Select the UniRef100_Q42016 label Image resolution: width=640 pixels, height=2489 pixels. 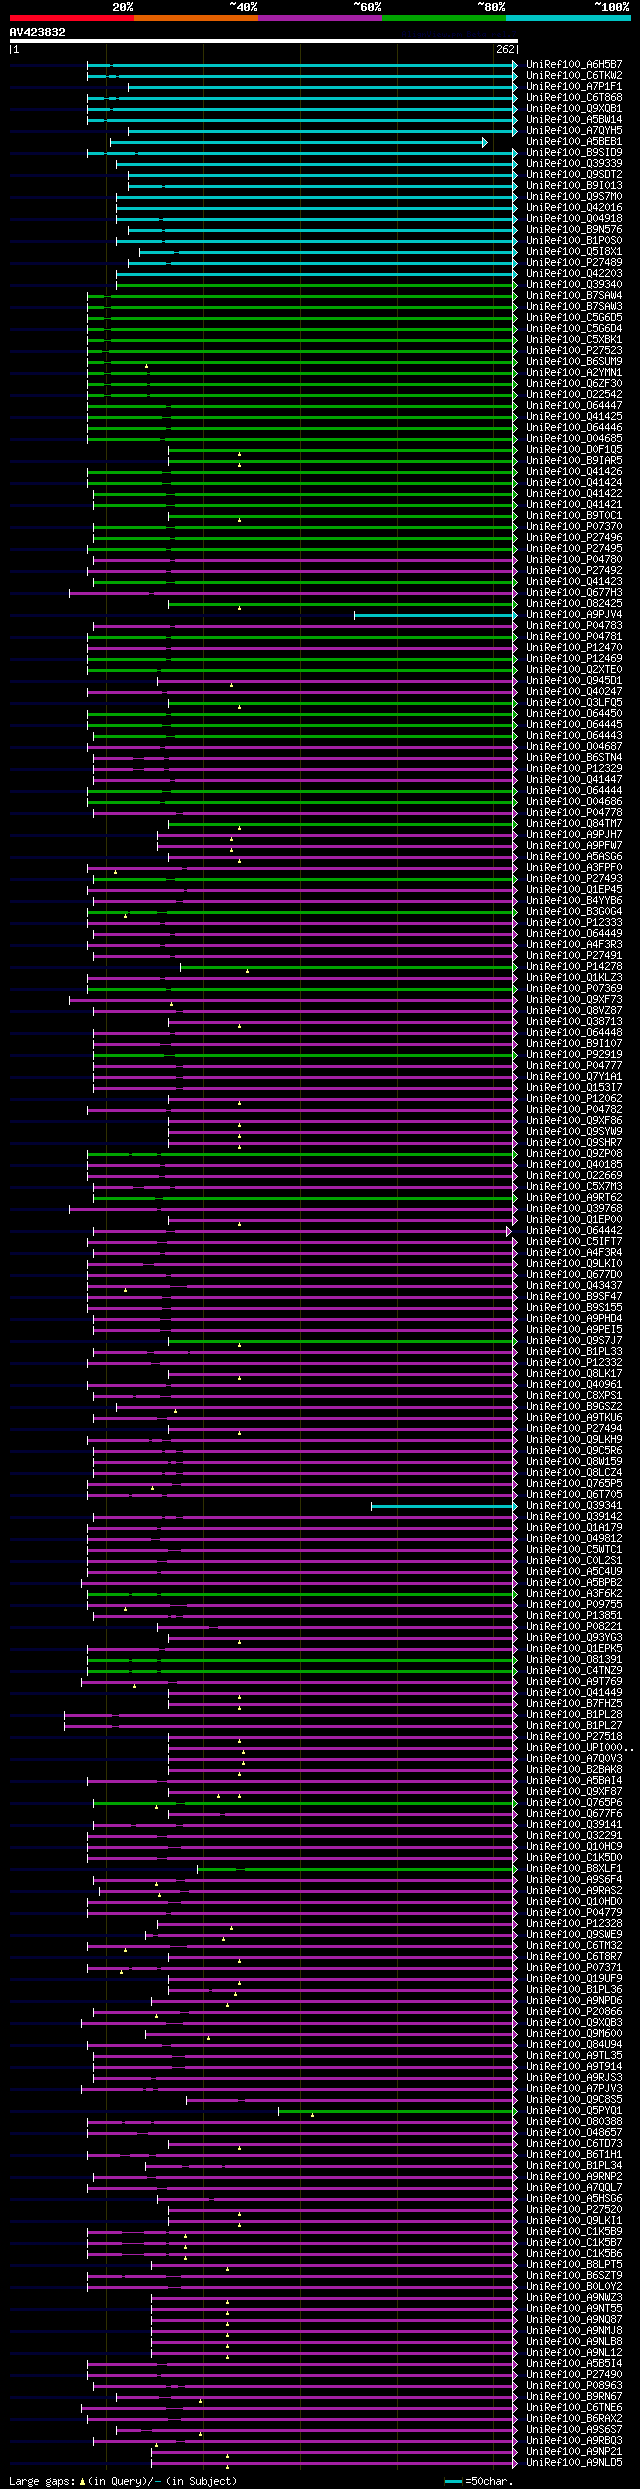[x=574, y=208]
